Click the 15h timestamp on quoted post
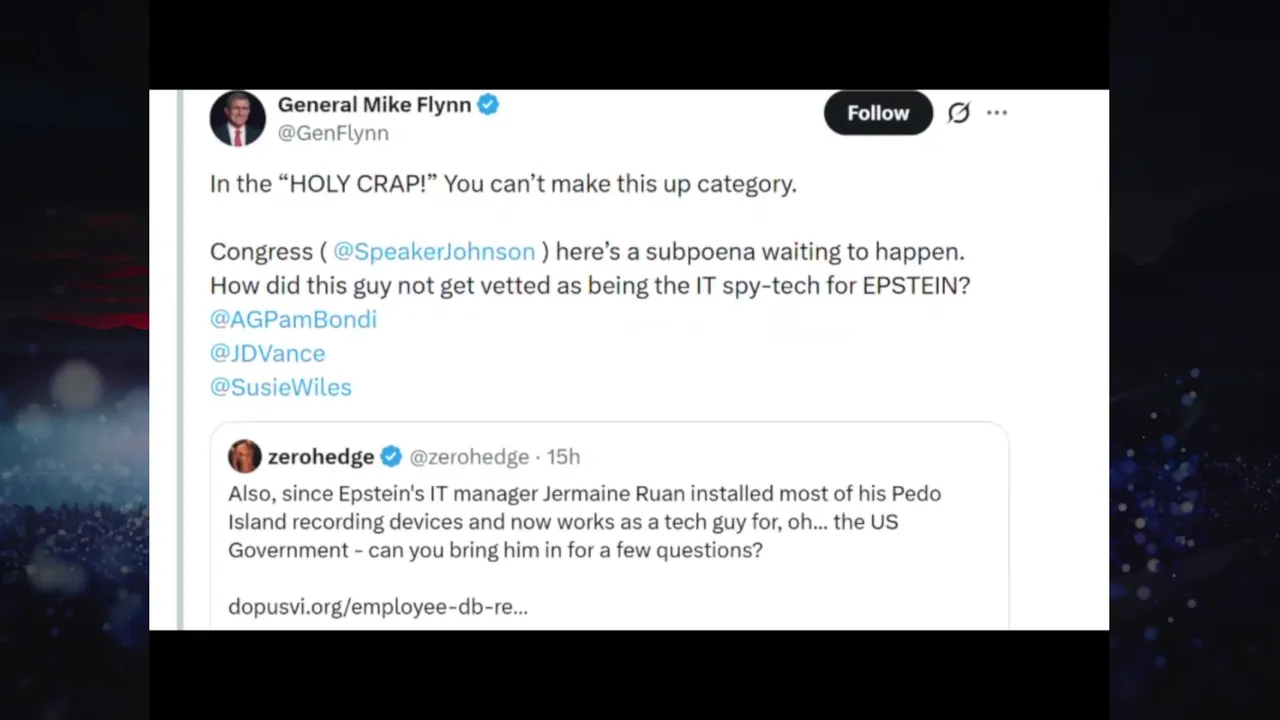This screenshot has width=1280, height=720. [563, 457]
